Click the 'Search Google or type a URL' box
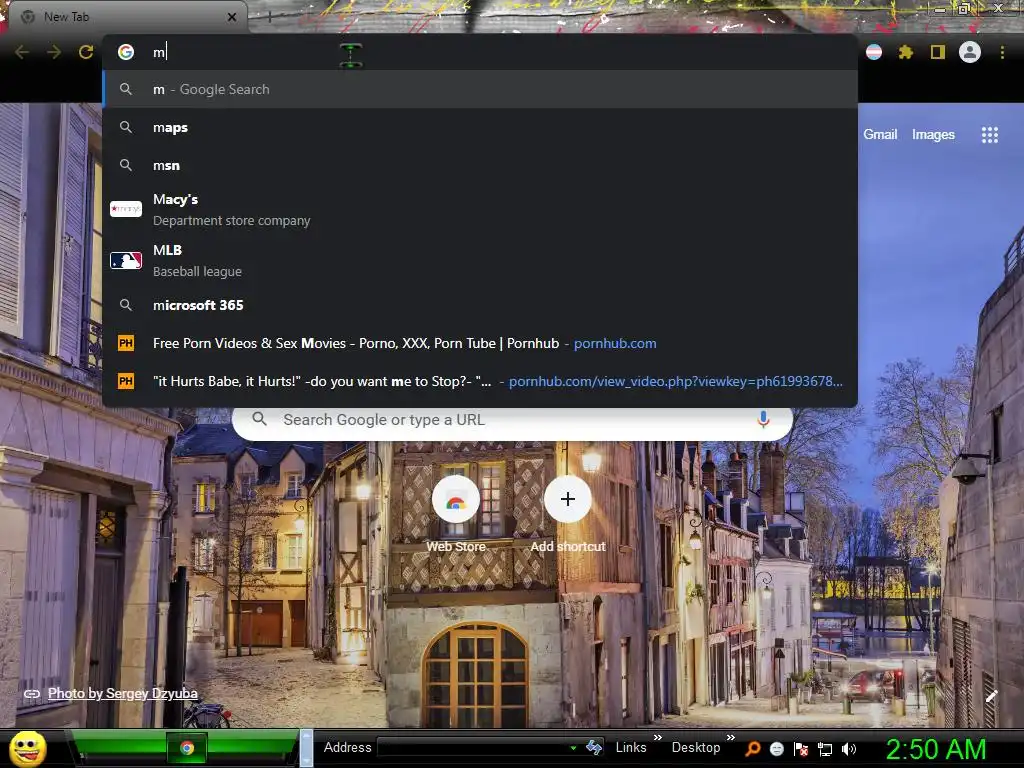 pyautogui.click(x=513, y=421)
